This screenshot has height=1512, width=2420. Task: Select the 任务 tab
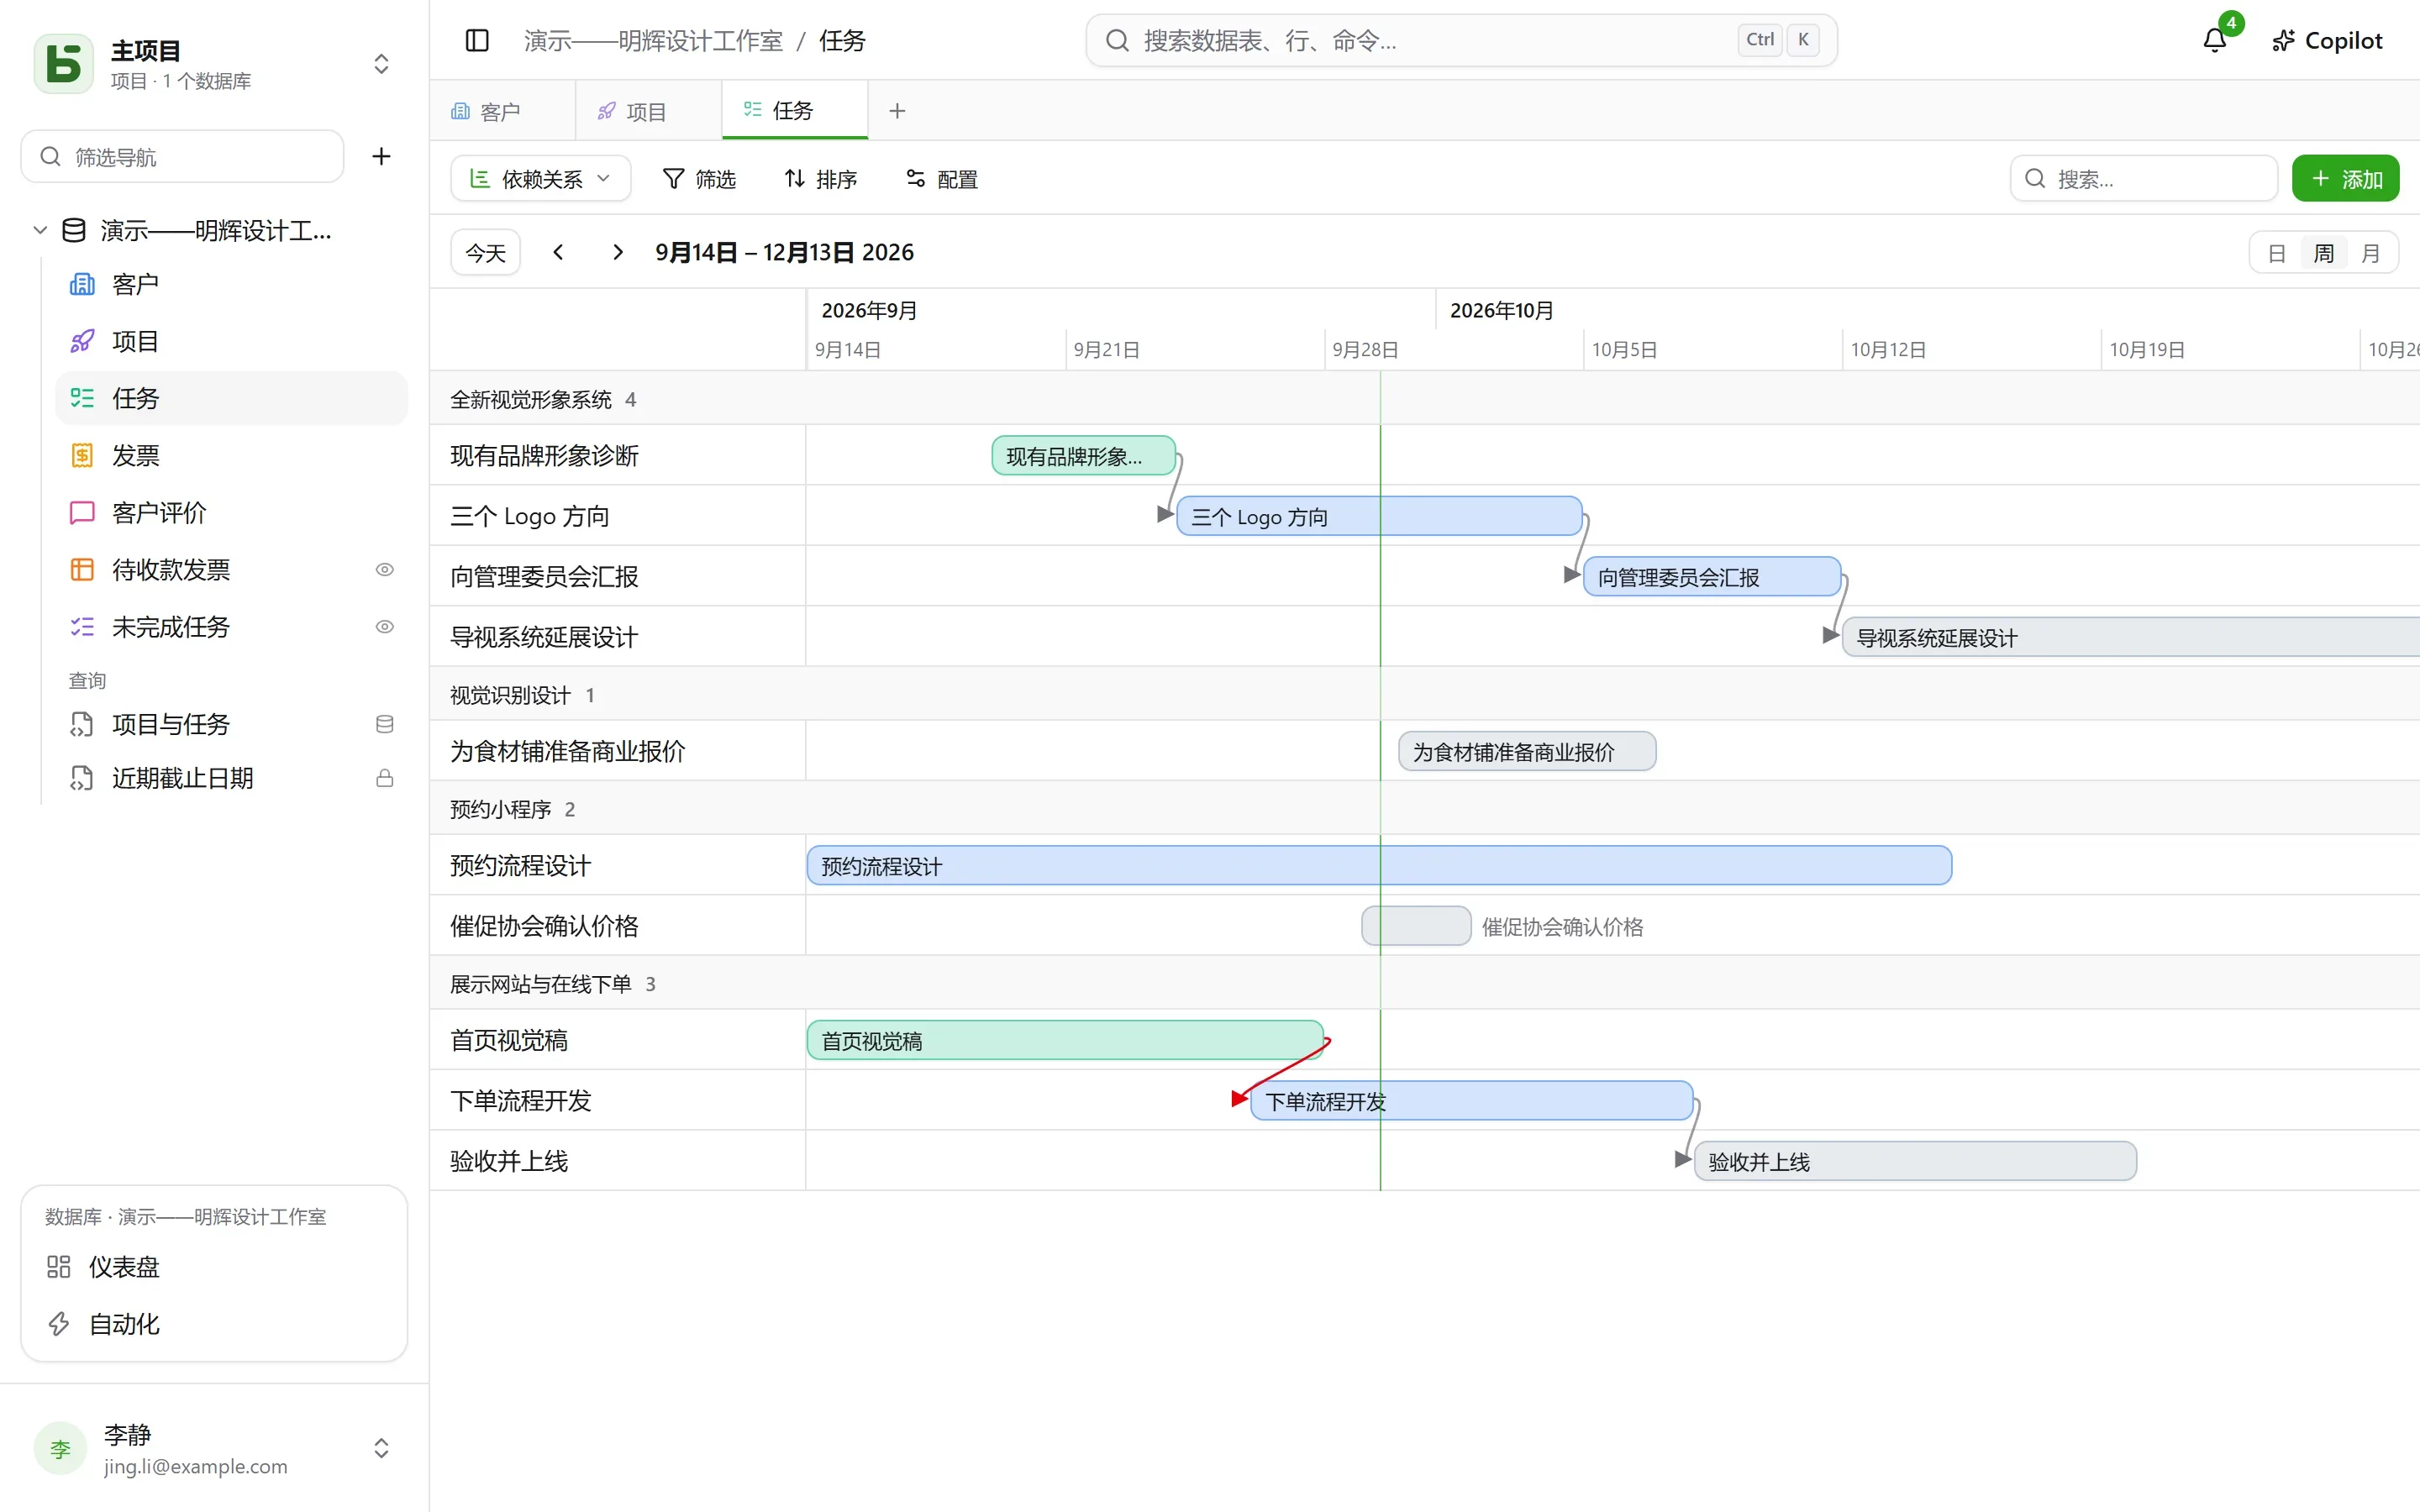[x=794, y=111]
